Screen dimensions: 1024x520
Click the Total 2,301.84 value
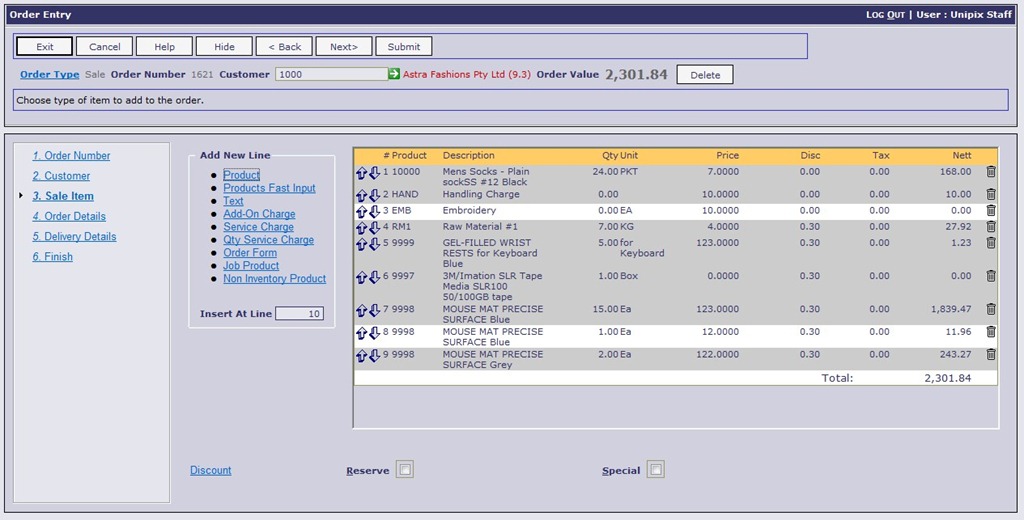click(948, 378)
